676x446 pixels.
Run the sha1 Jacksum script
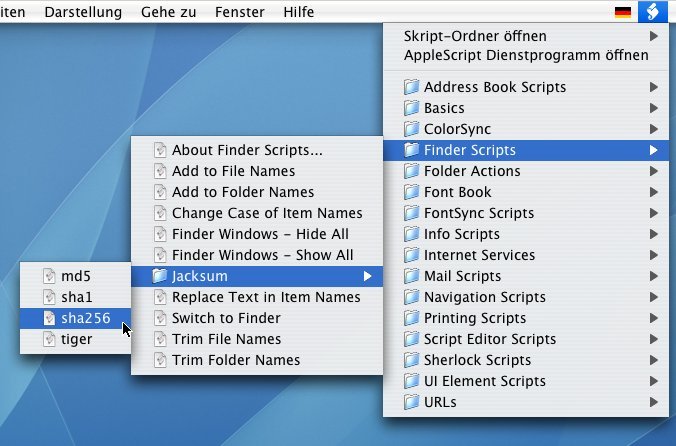[75, 297]
